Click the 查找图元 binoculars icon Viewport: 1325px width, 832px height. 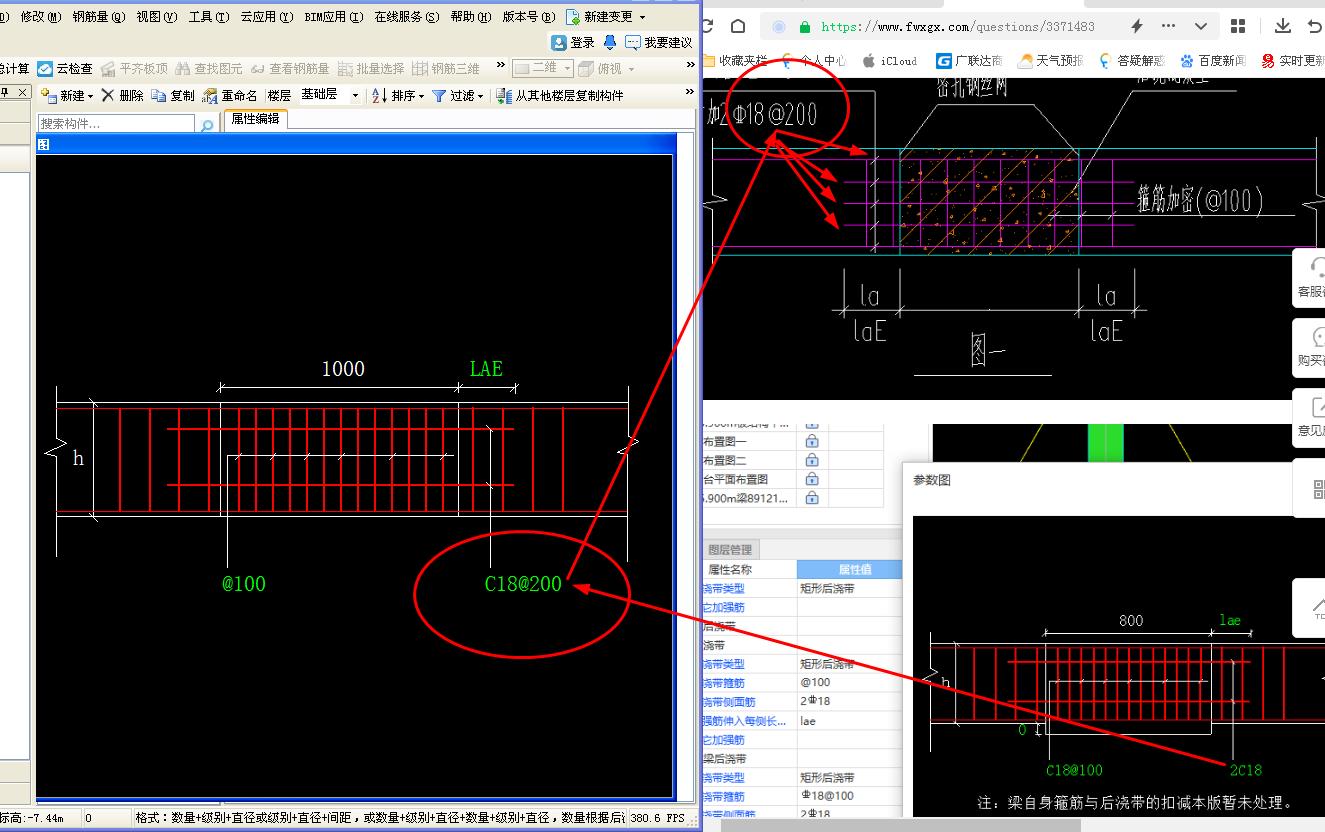pos(183,69)
